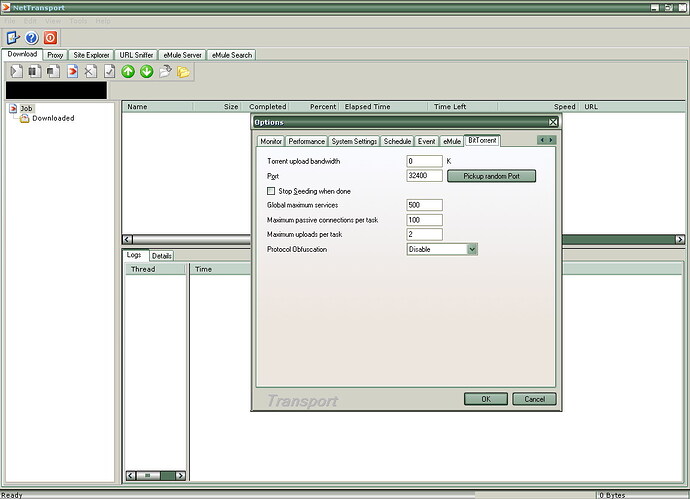The image size is (690, 499).
Task: Open the Site Explorer tab
Action: click(91, 55)
